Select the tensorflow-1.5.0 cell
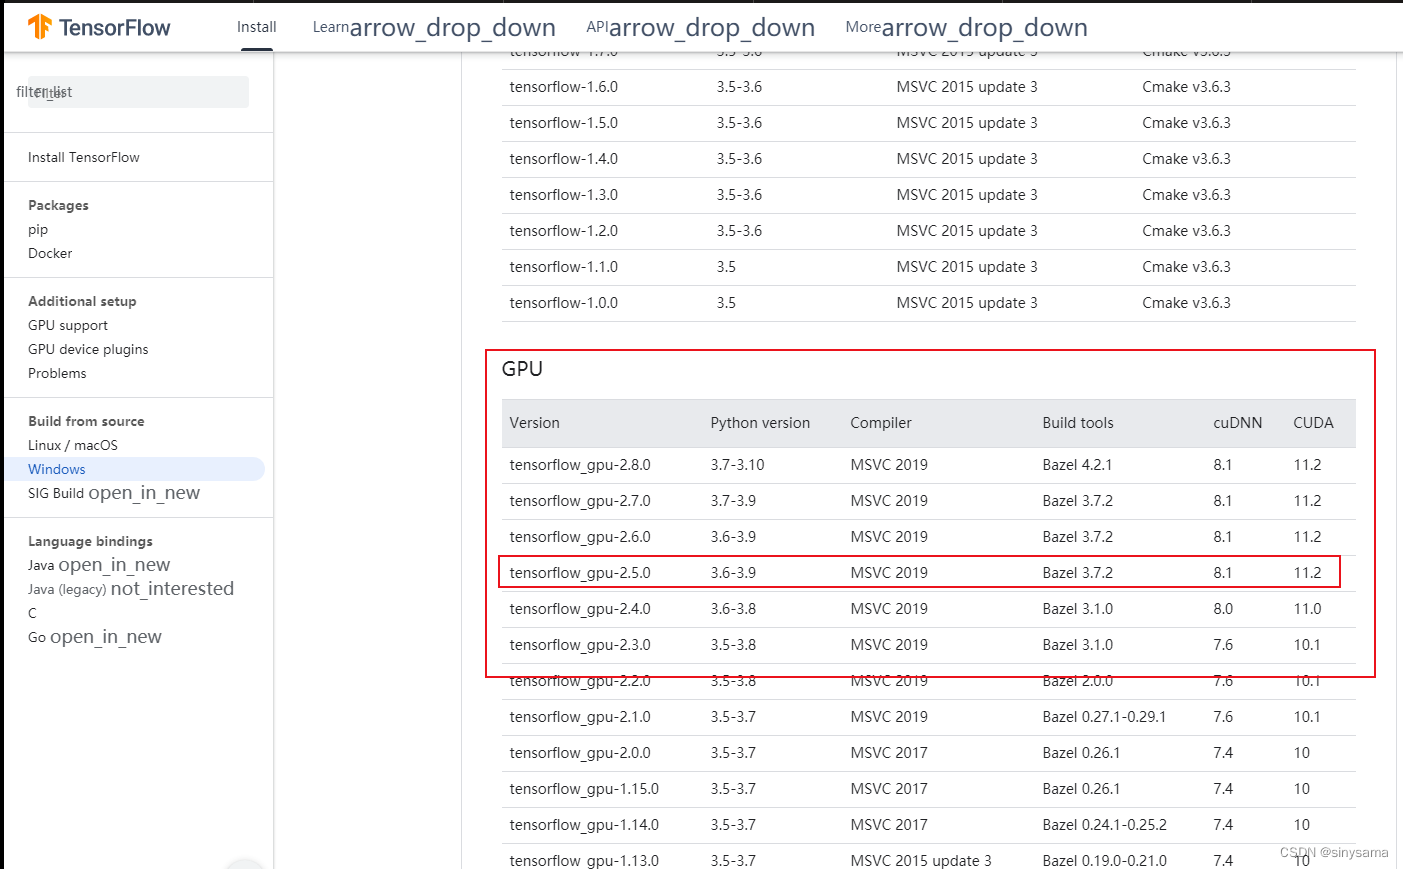 point(564,123)
